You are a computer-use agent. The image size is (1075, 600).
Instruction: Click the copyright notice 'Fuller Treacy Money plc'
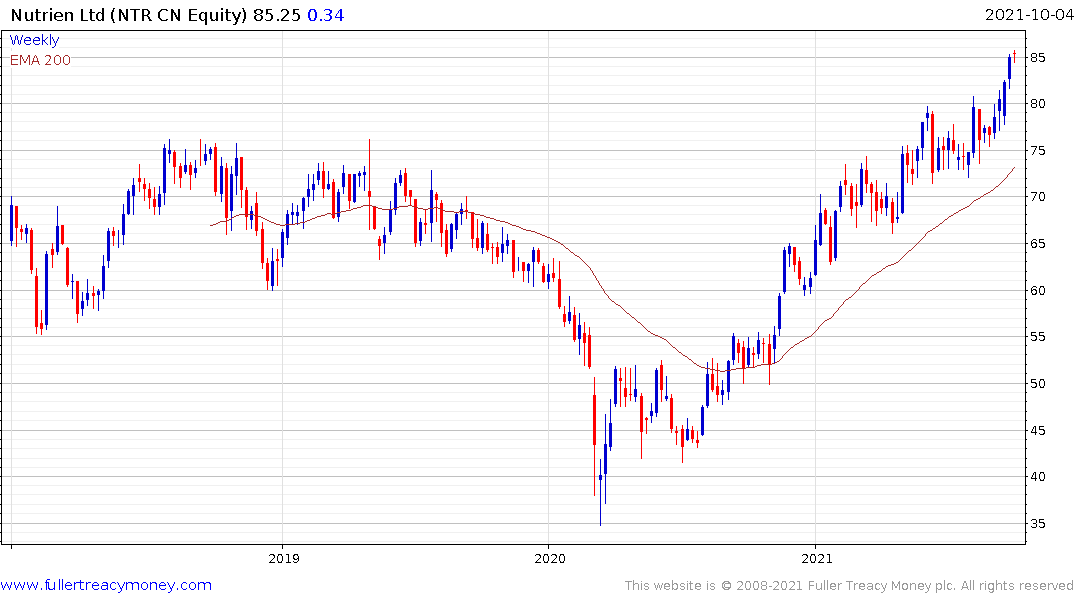pyautogui.click(x=880, y=586)
